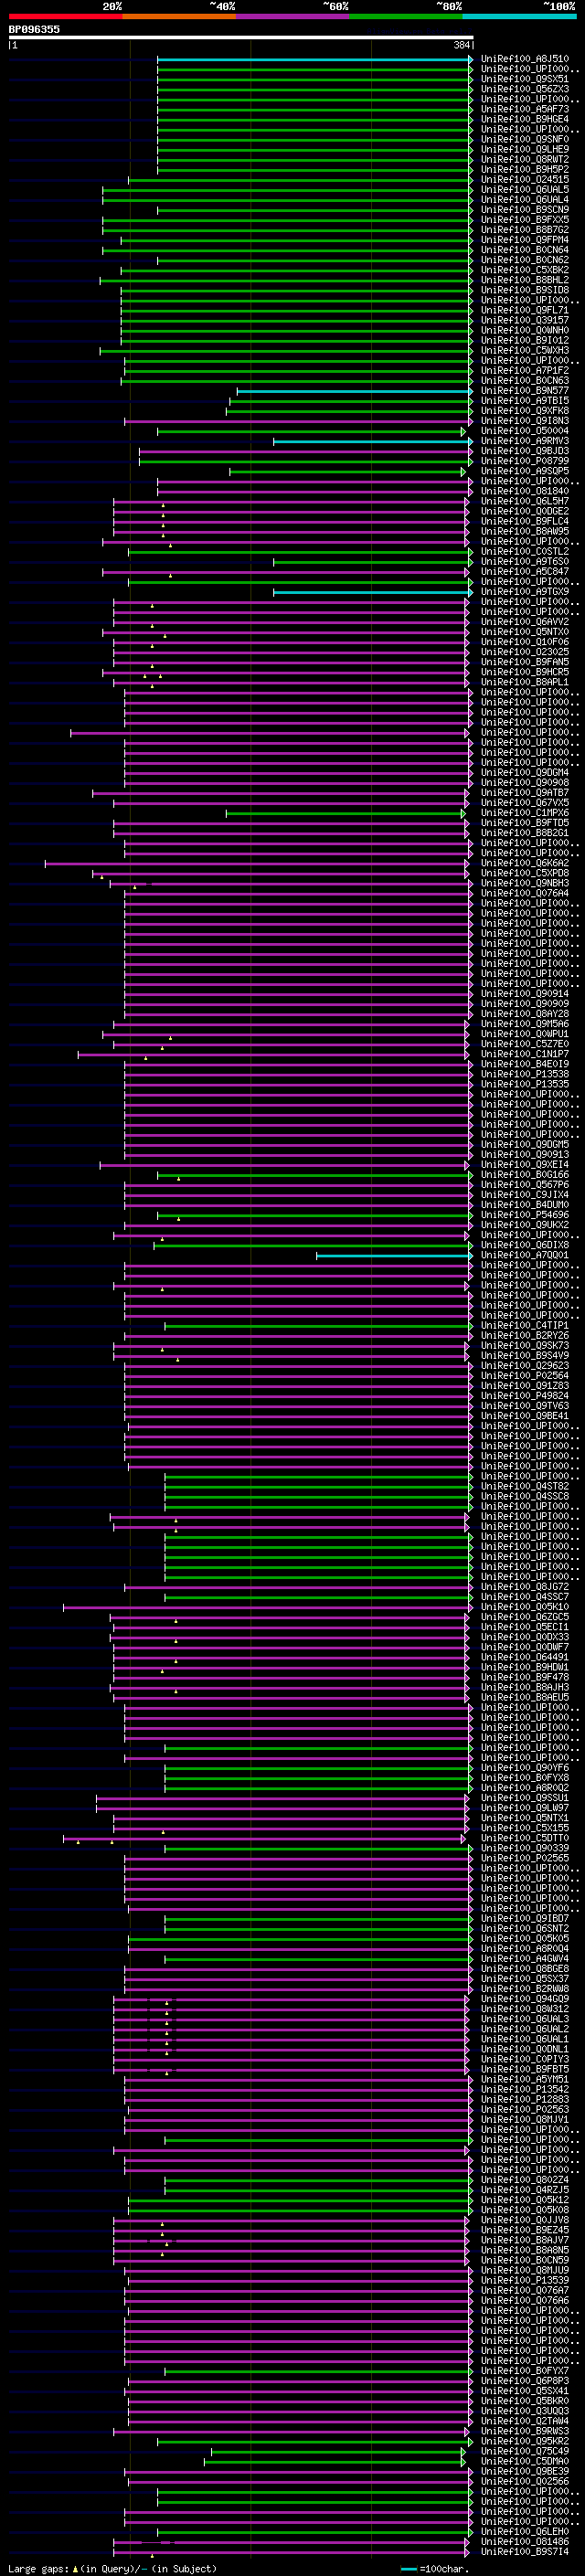Click the green ~80% legend segment

pyautogui.click(x=406, y=16)
